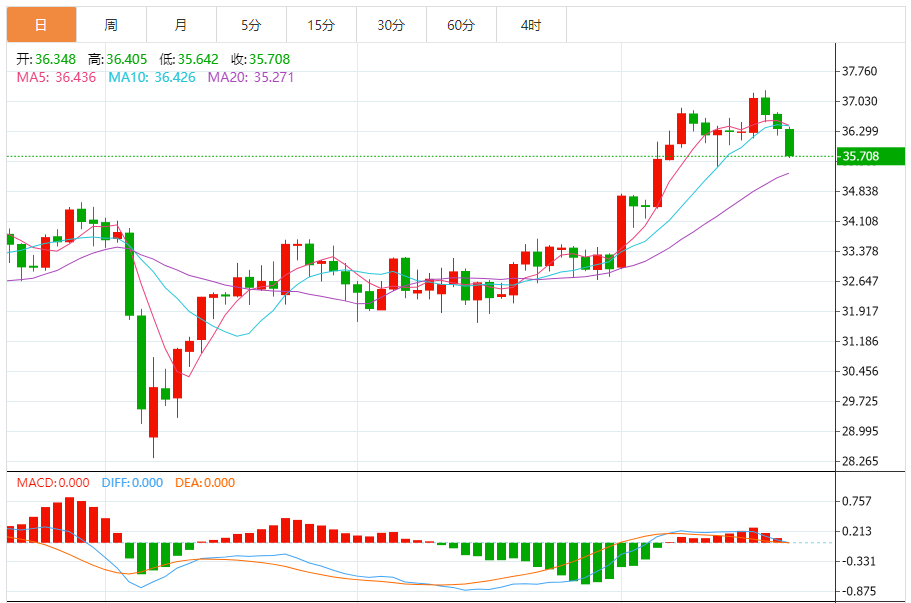911x603 pixels.
Task: Click the DEA:0.000 label
Action: pos(205,483)
